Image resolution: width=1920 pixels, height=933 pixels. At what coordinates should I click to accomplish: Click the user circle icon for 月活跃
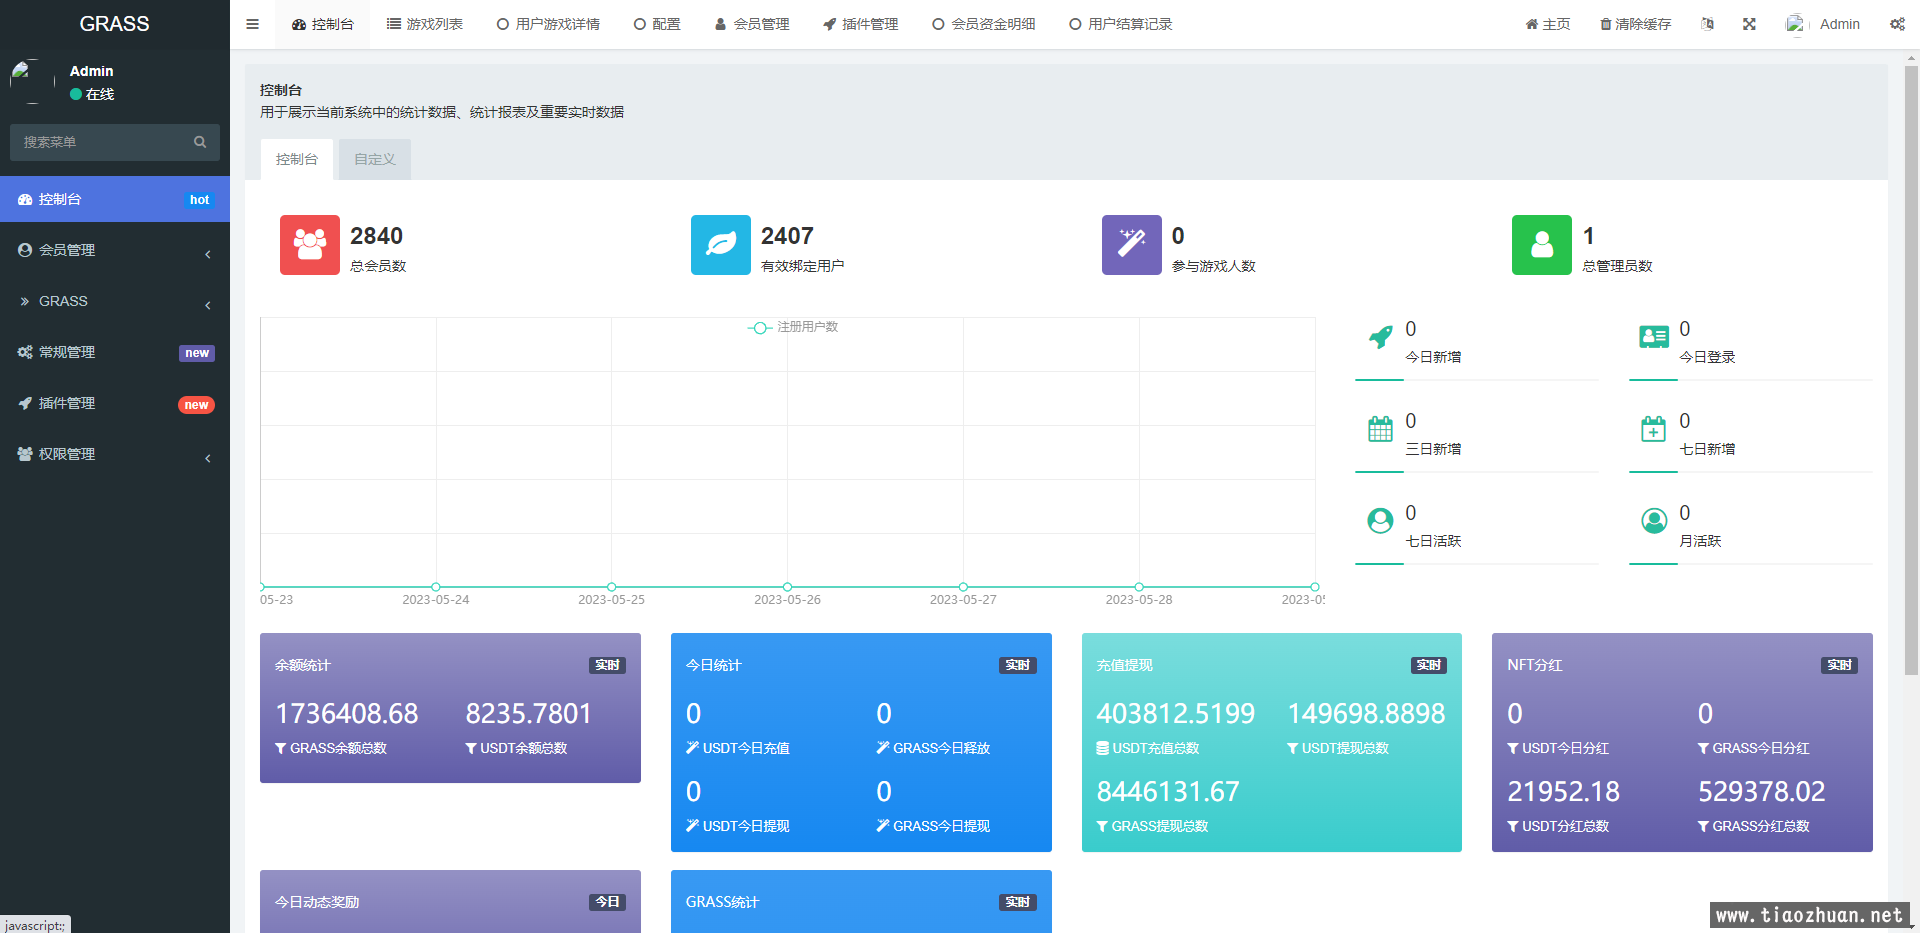point(1654,521)
